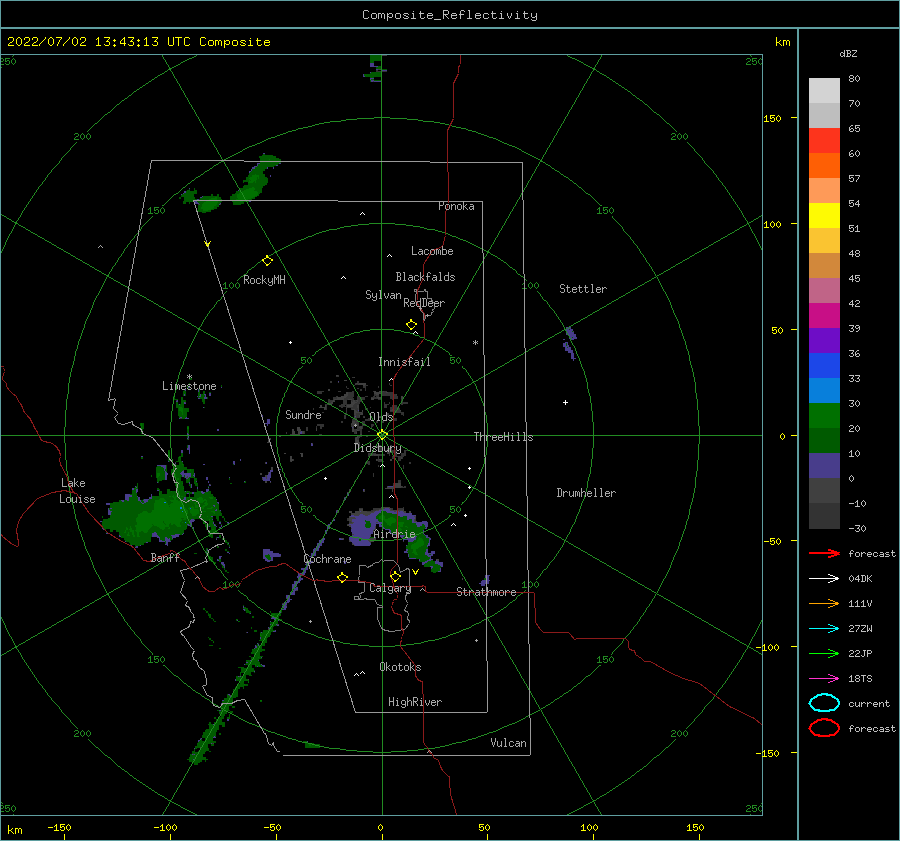
Task: Click the red forecast arrow in legend
Action: (x=824, y=553)
